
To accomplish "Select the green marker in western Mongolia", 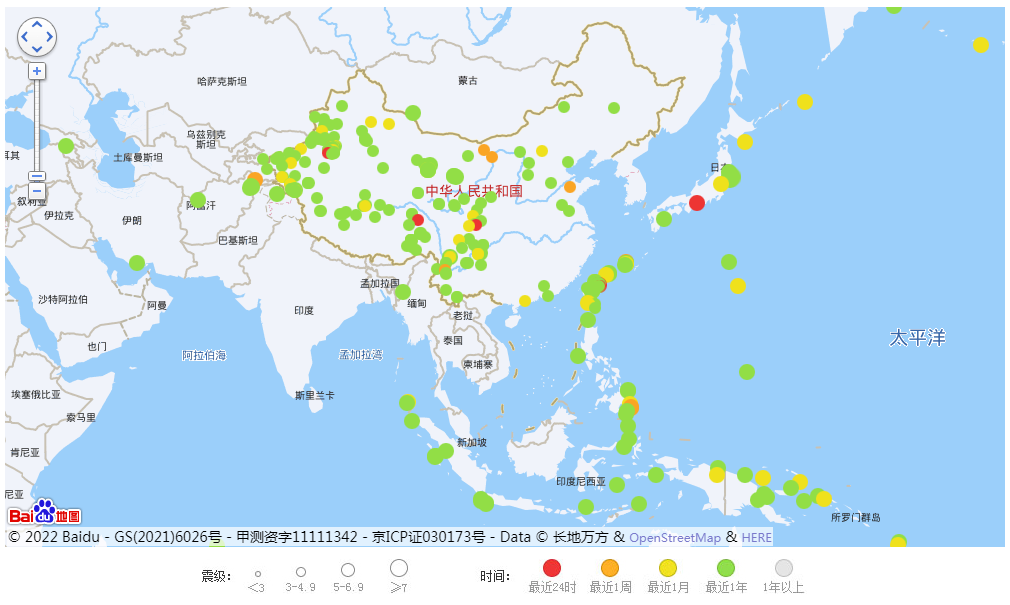I will (413, 113).
